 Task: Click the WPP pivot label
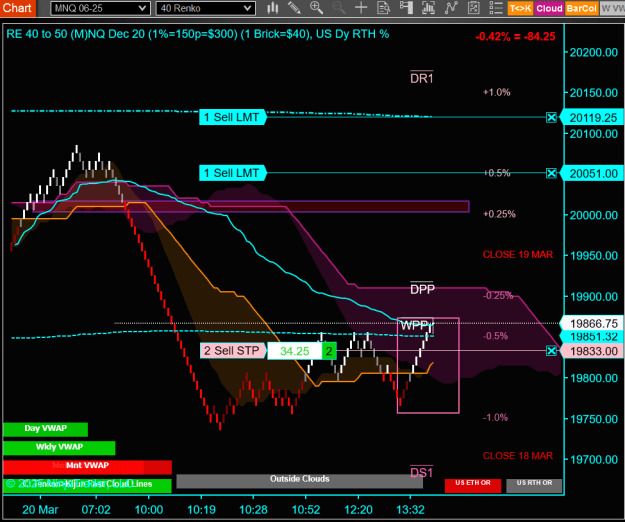[415, 326]
